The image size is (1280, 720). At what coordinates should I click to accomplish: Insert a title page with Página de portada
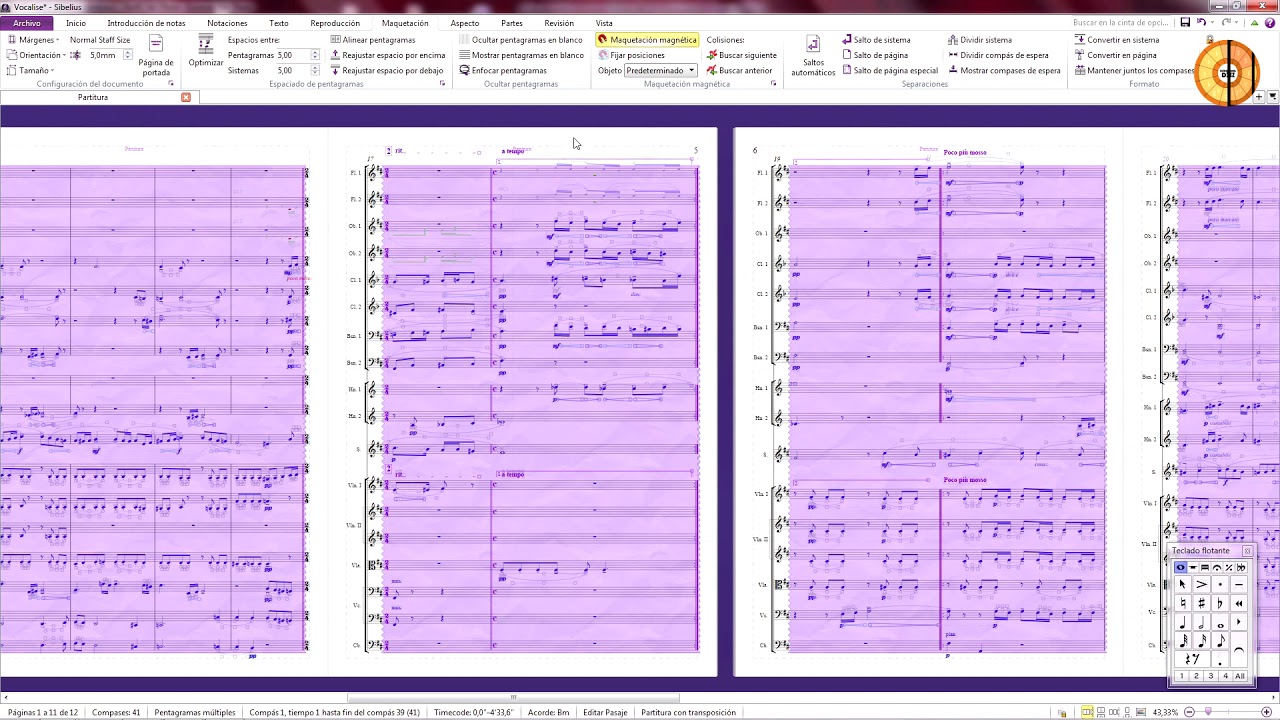pos(156,54)
